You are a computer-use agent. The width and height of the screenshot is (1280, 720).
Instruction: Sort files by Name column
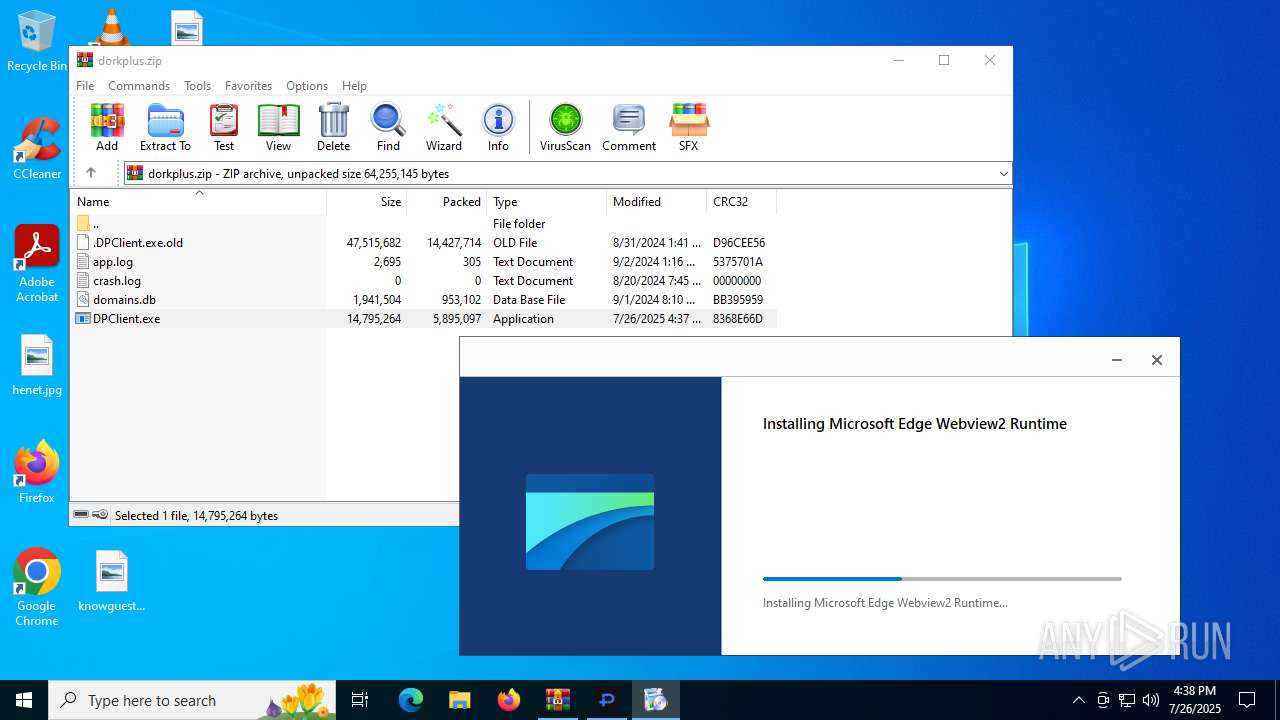(x=198, y=202)
